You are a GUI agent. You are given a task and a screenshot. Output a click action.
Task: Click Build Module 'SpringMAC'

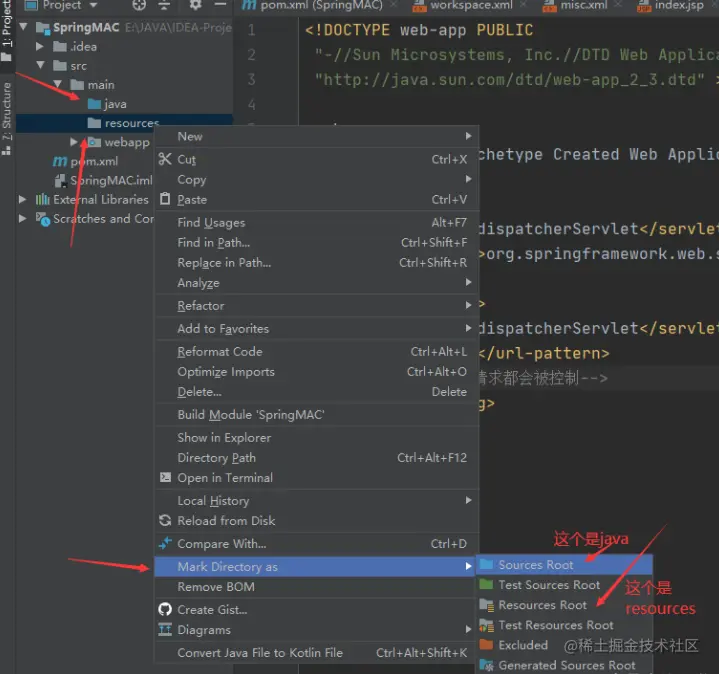pyautogui.click(x=316, y=415)
